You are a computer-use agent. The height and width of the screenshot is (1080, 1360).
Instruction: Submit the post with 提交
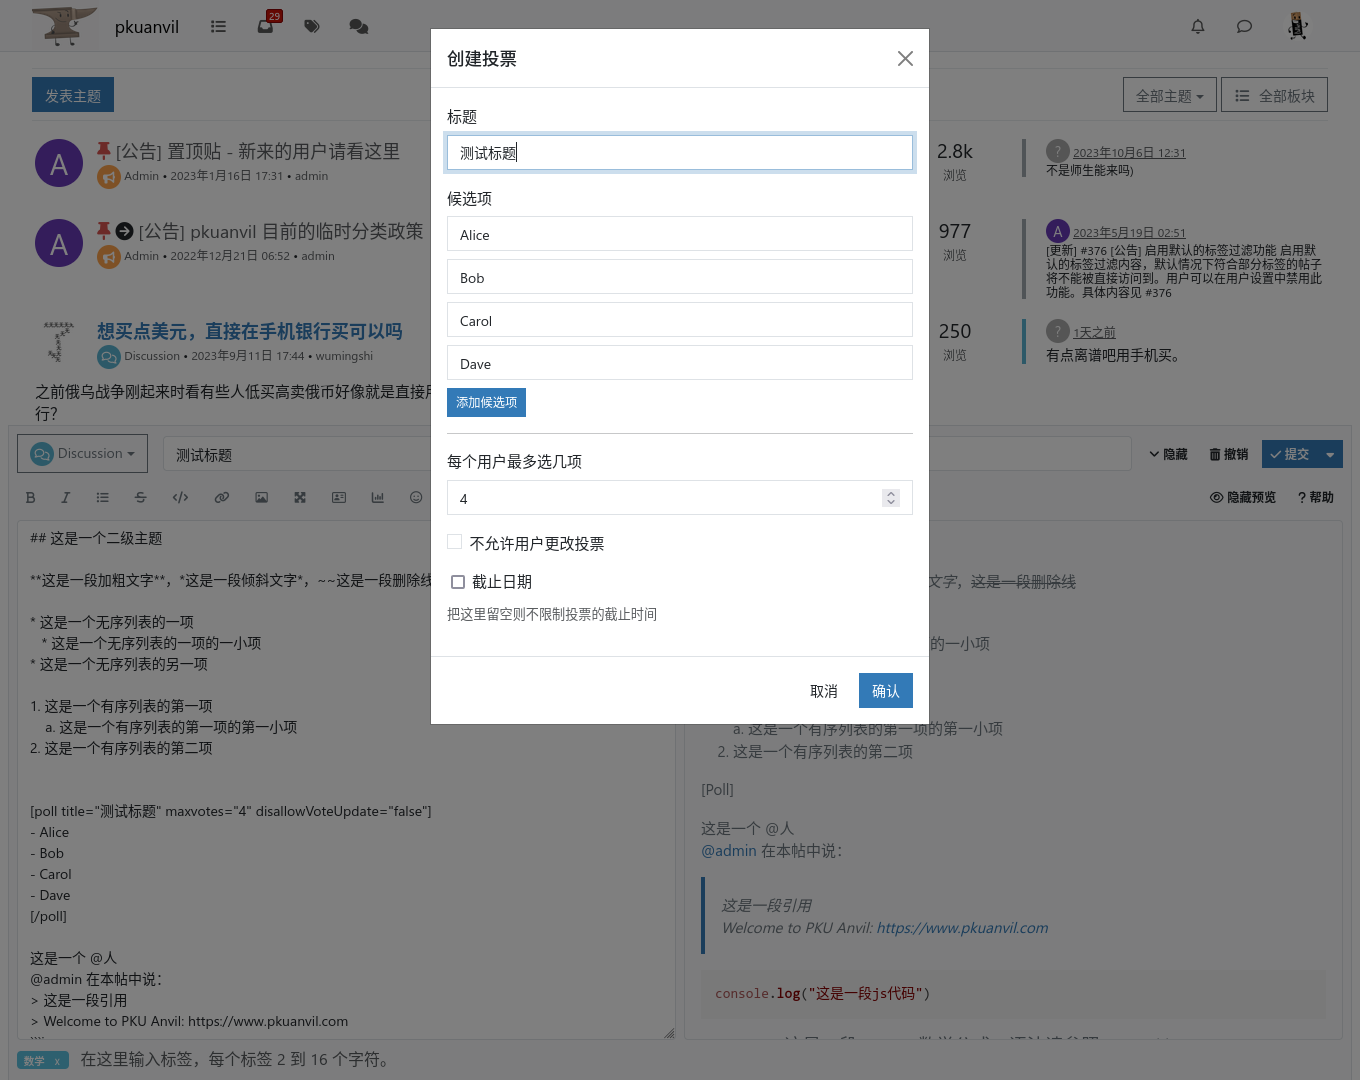[1290, 454]
